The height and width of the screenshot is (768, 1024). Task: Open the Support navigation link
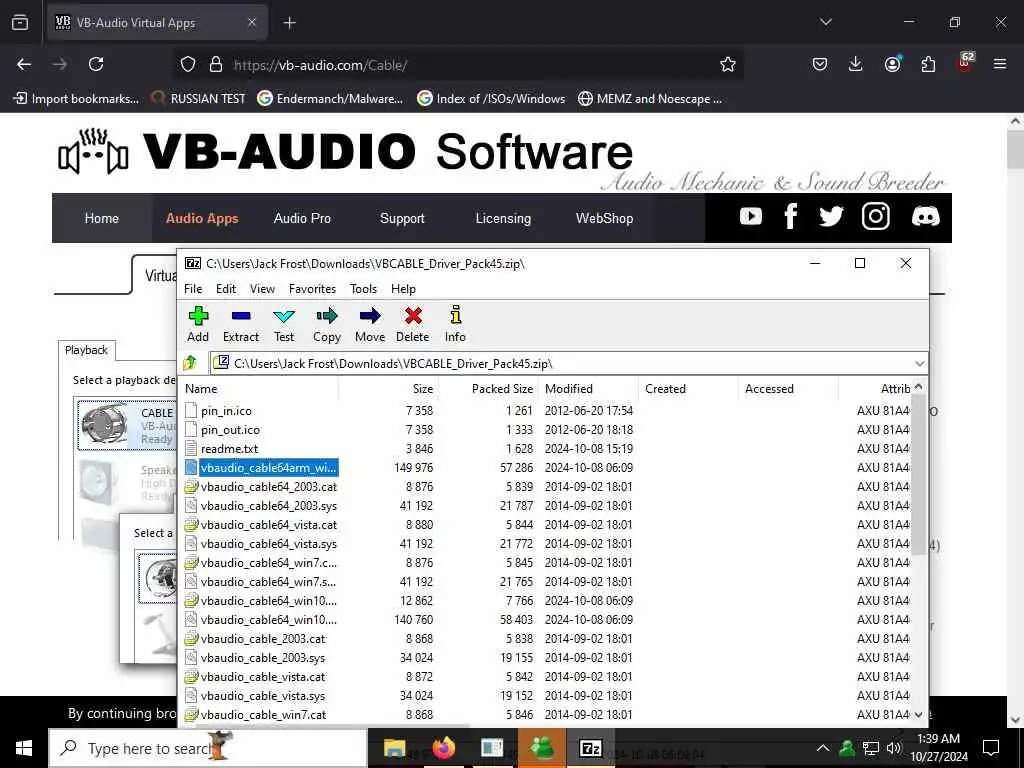(x=402, y=218)
